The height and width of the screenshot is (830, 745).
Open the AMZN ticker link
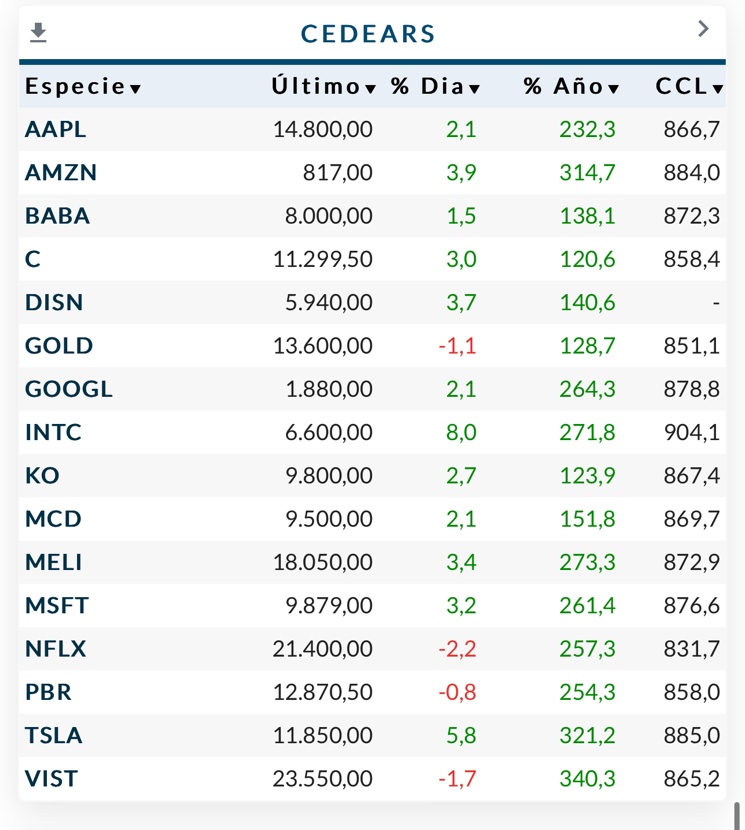(x=61, y=172)
